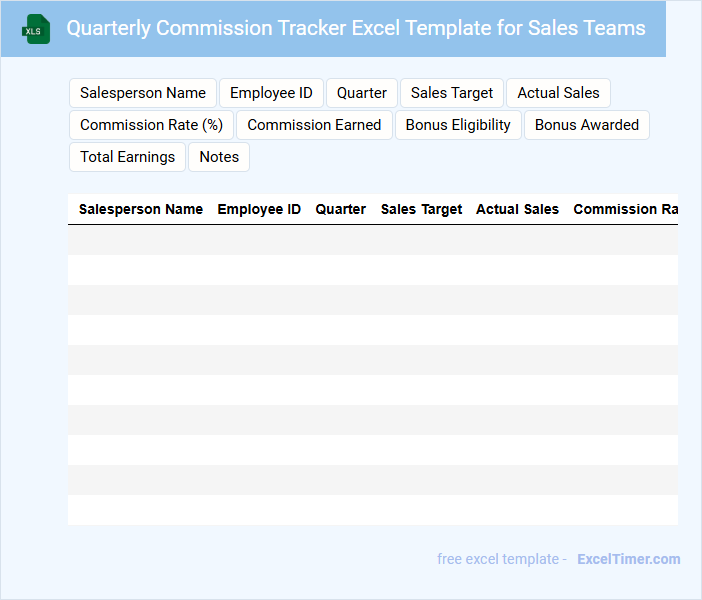Click the Quarter field tag
The image size is (702, 600).
point(362,93)
